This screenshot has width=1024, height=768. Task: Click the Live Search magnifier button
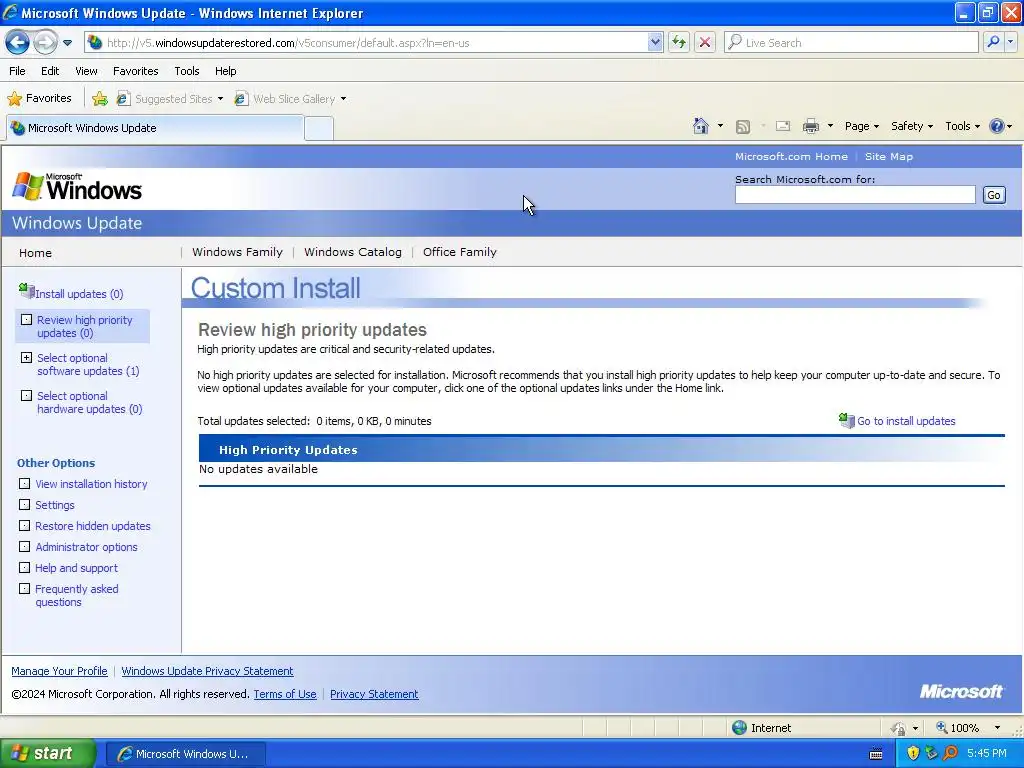pyautogui.click(x=993, y=42)
